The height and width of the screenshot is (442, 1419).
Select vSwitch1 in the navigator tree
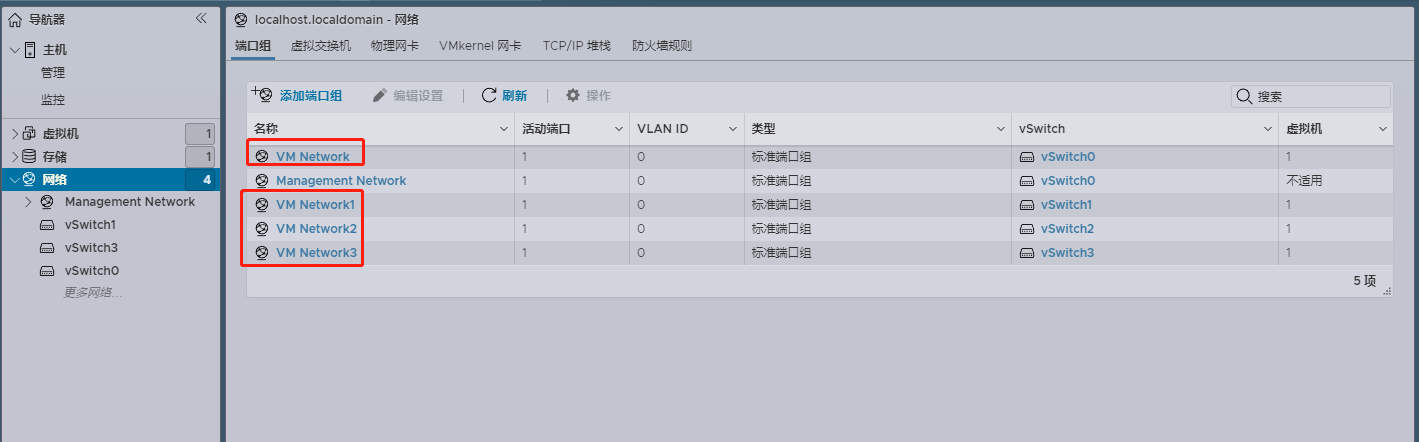[x=90, y=225]
